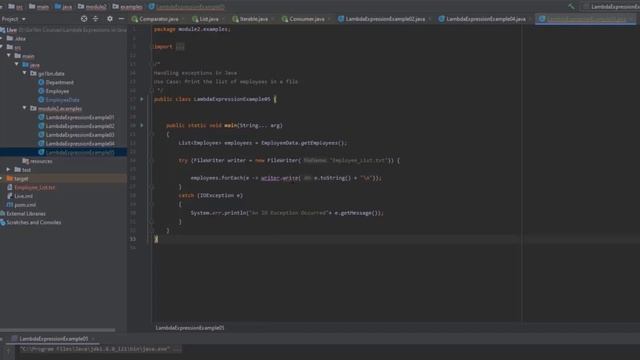Open run configuration dropdown LambdaExpression
The width and height of the screenshot is (640, 360).
click(612, 7)
